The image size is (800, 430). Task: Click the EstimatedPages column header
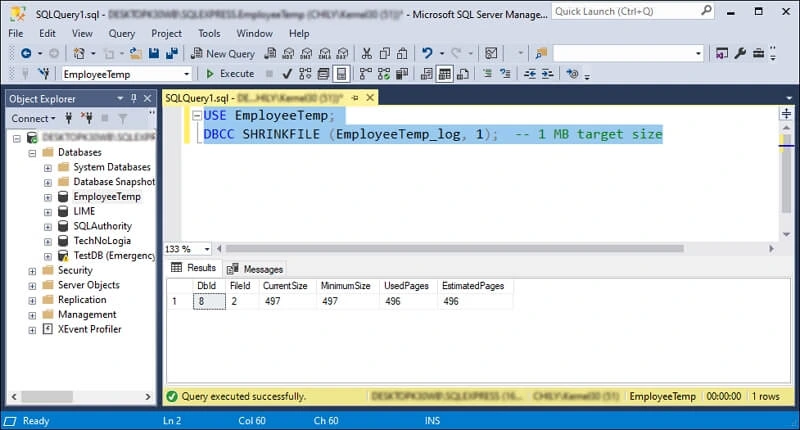click(473, 286)
